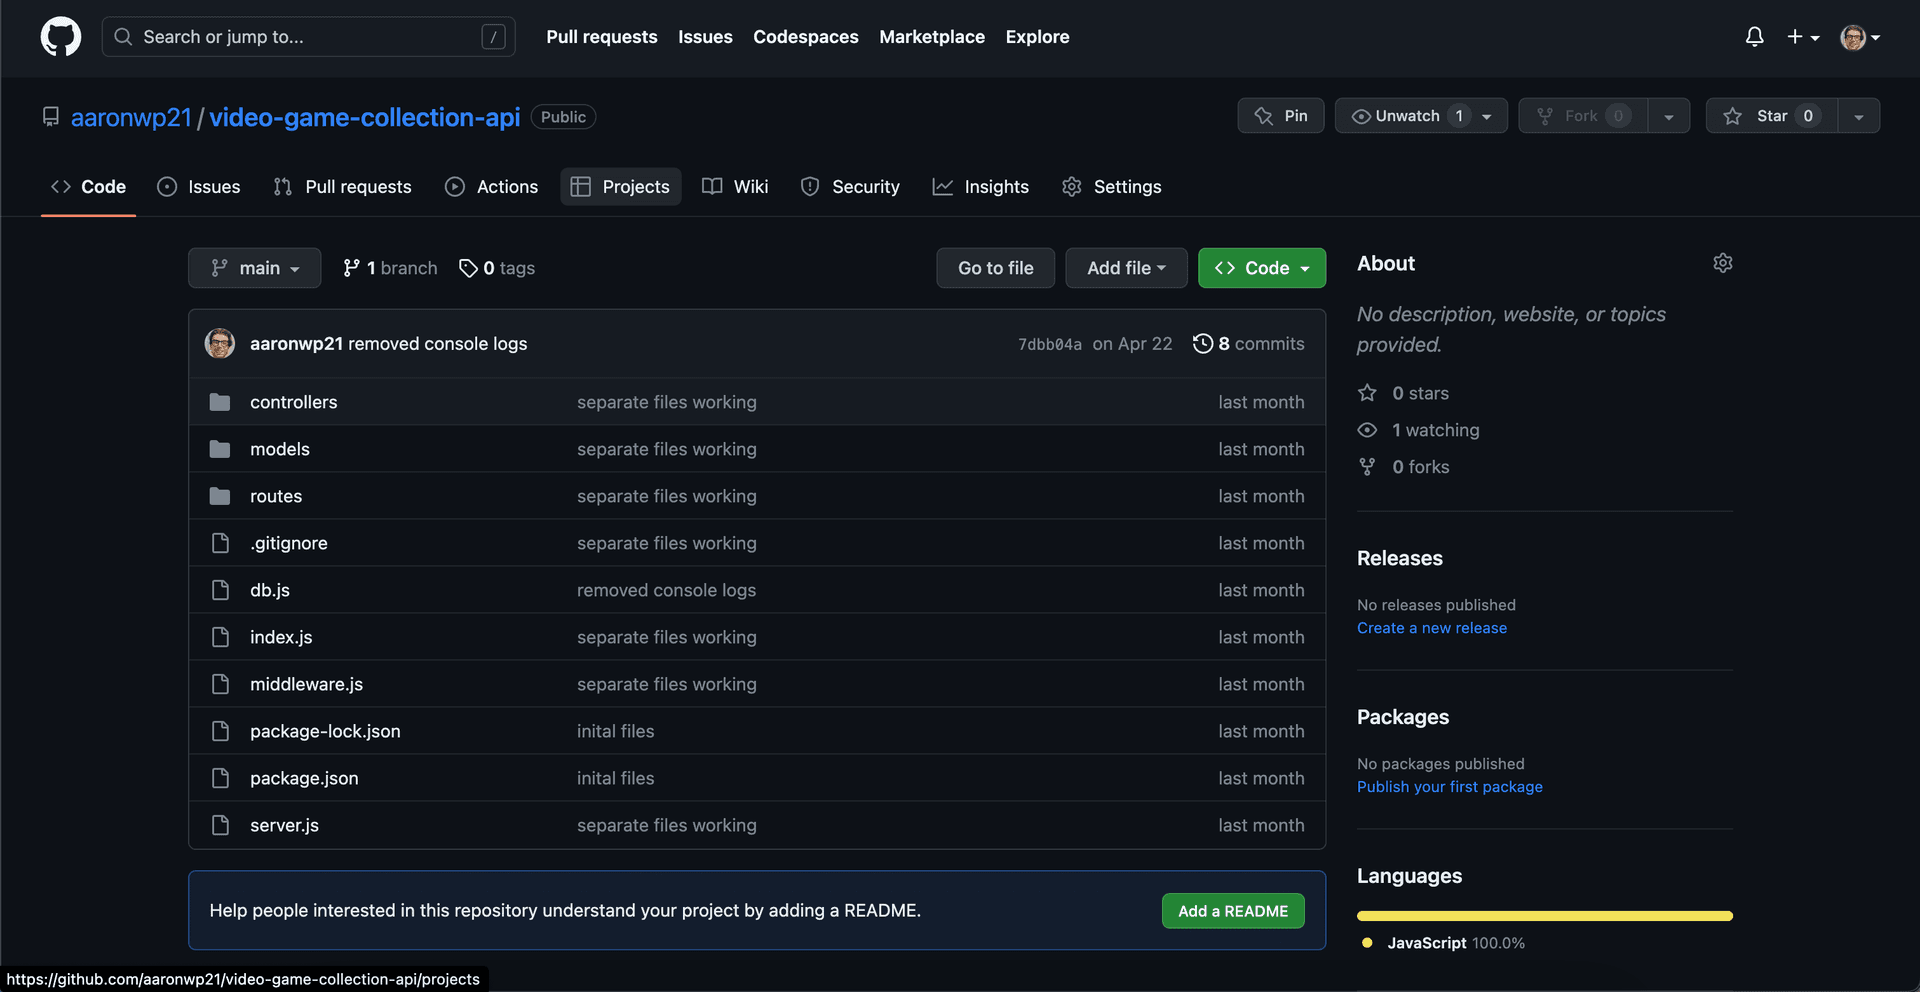Unwatch the repository
The image size is (1920, 992).
[x=1406, y=116]
